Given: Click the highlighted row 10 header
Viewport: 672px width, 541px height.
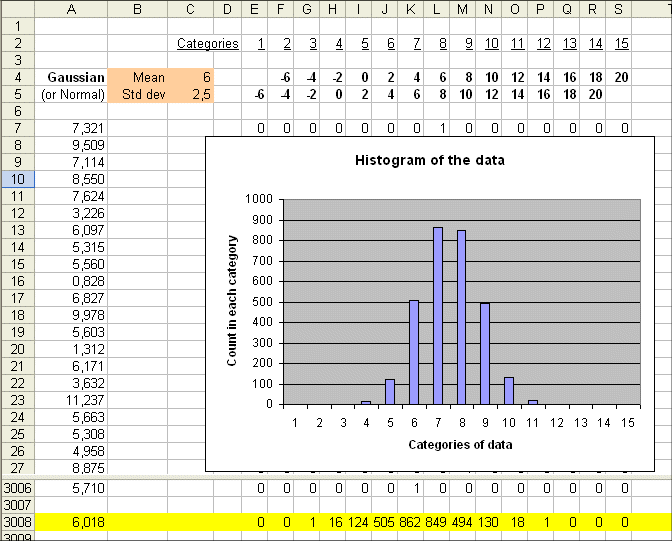Looking at the screenshot, I should [17, 179].
